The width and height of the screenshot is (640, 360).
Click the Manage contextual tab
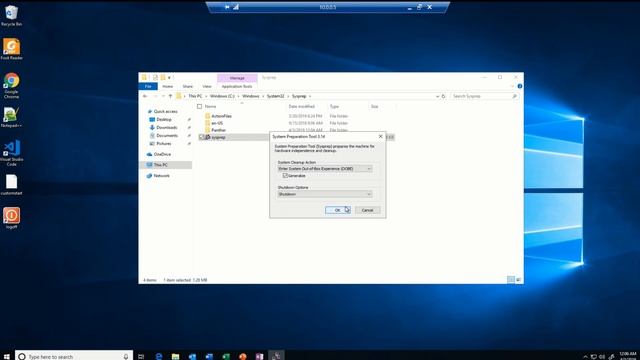click(237, 78)
